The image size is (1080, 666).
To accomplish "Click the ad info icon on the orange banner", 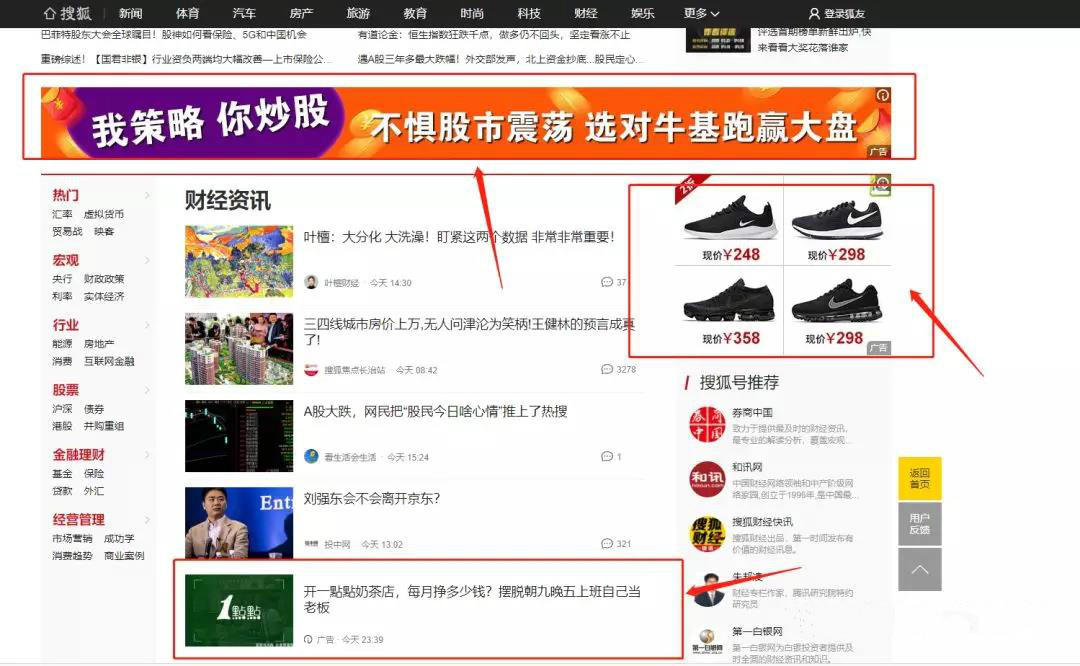I will click(881, 95).
